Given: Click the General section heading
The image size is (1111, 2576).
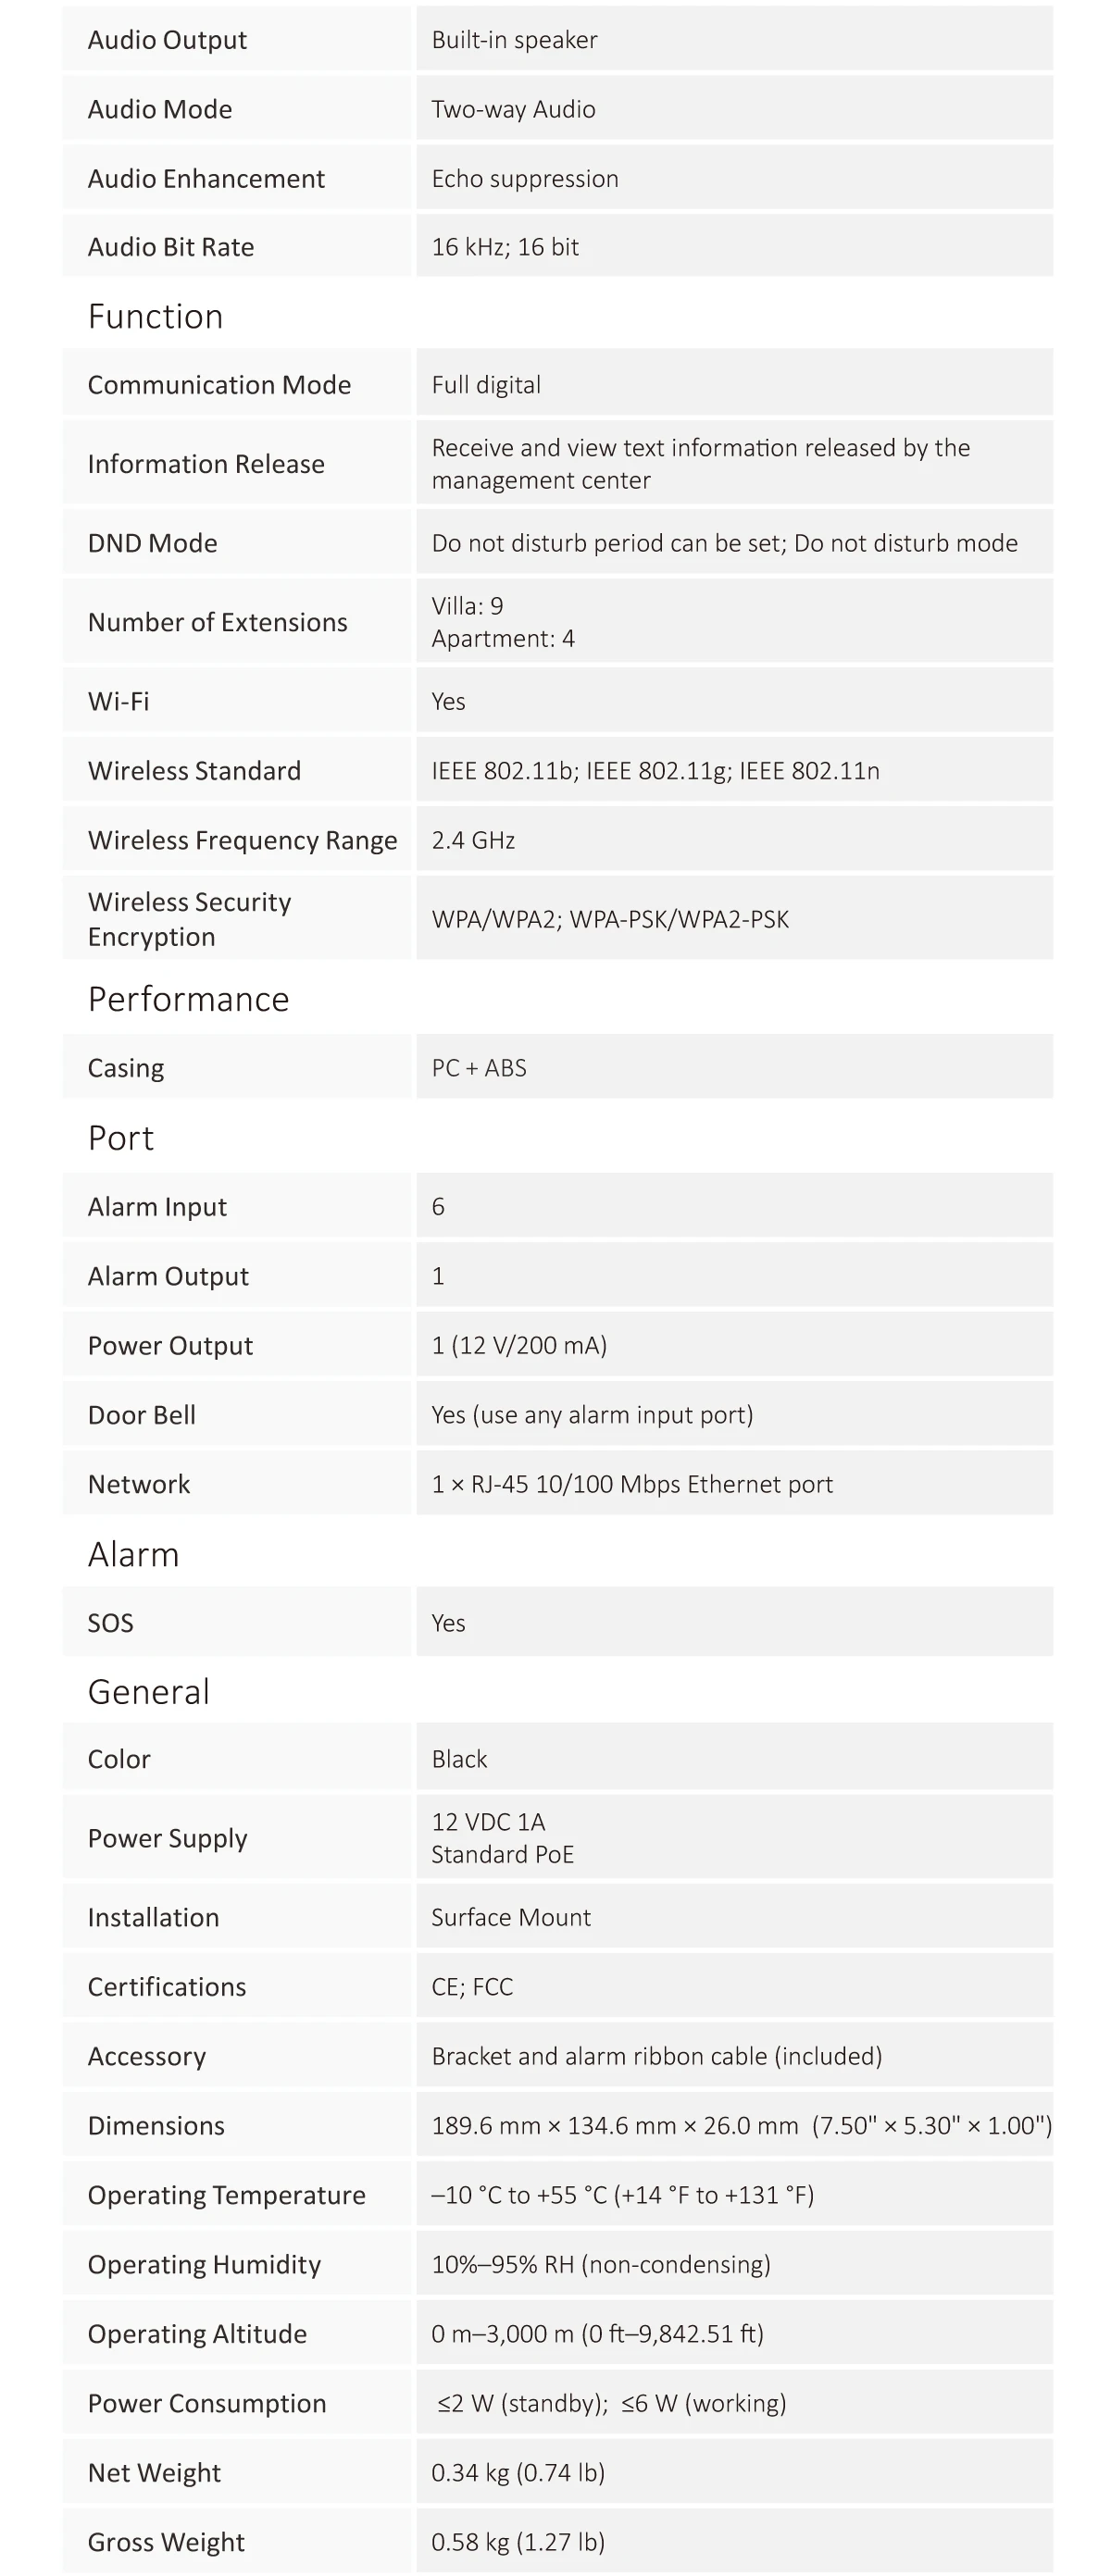Looking at the screenshot, I should [x=148, y=1691].
